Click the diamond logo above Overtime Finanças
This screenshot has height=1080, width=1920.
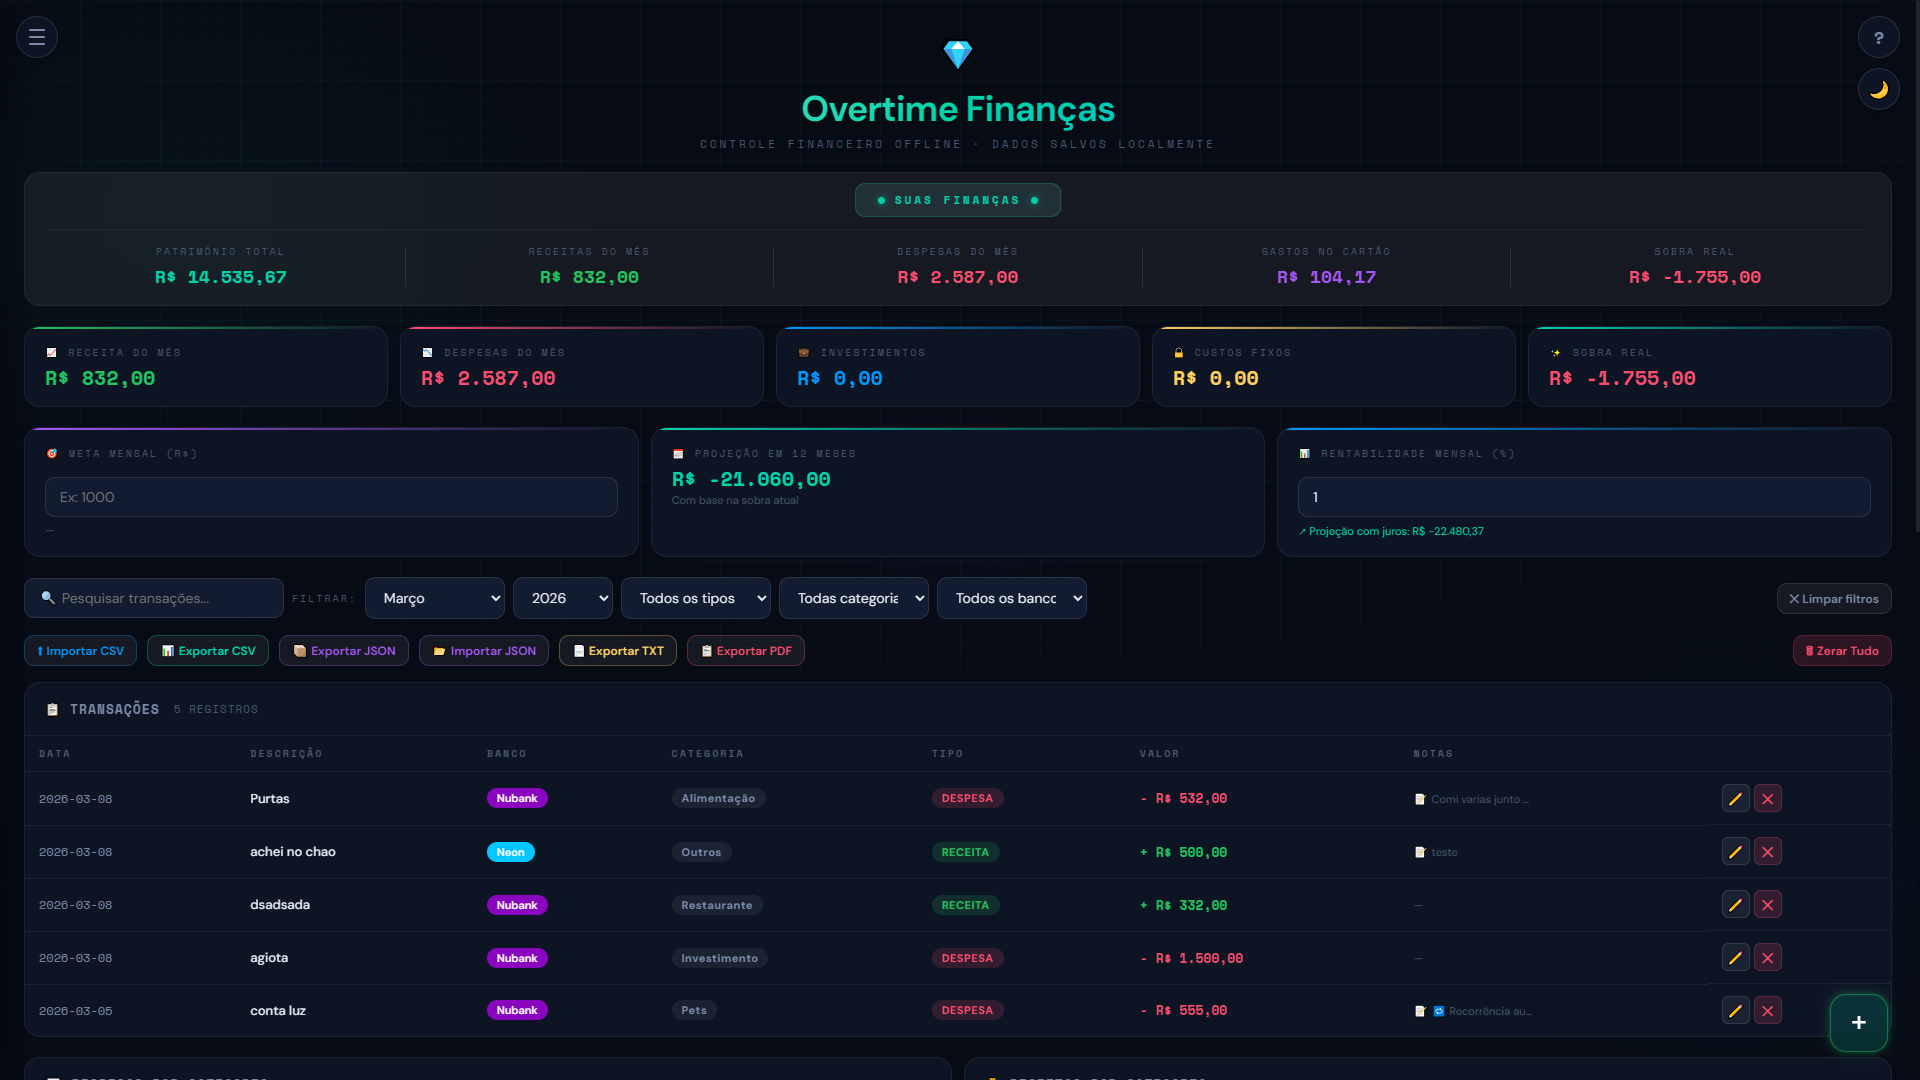pos(957,55)
